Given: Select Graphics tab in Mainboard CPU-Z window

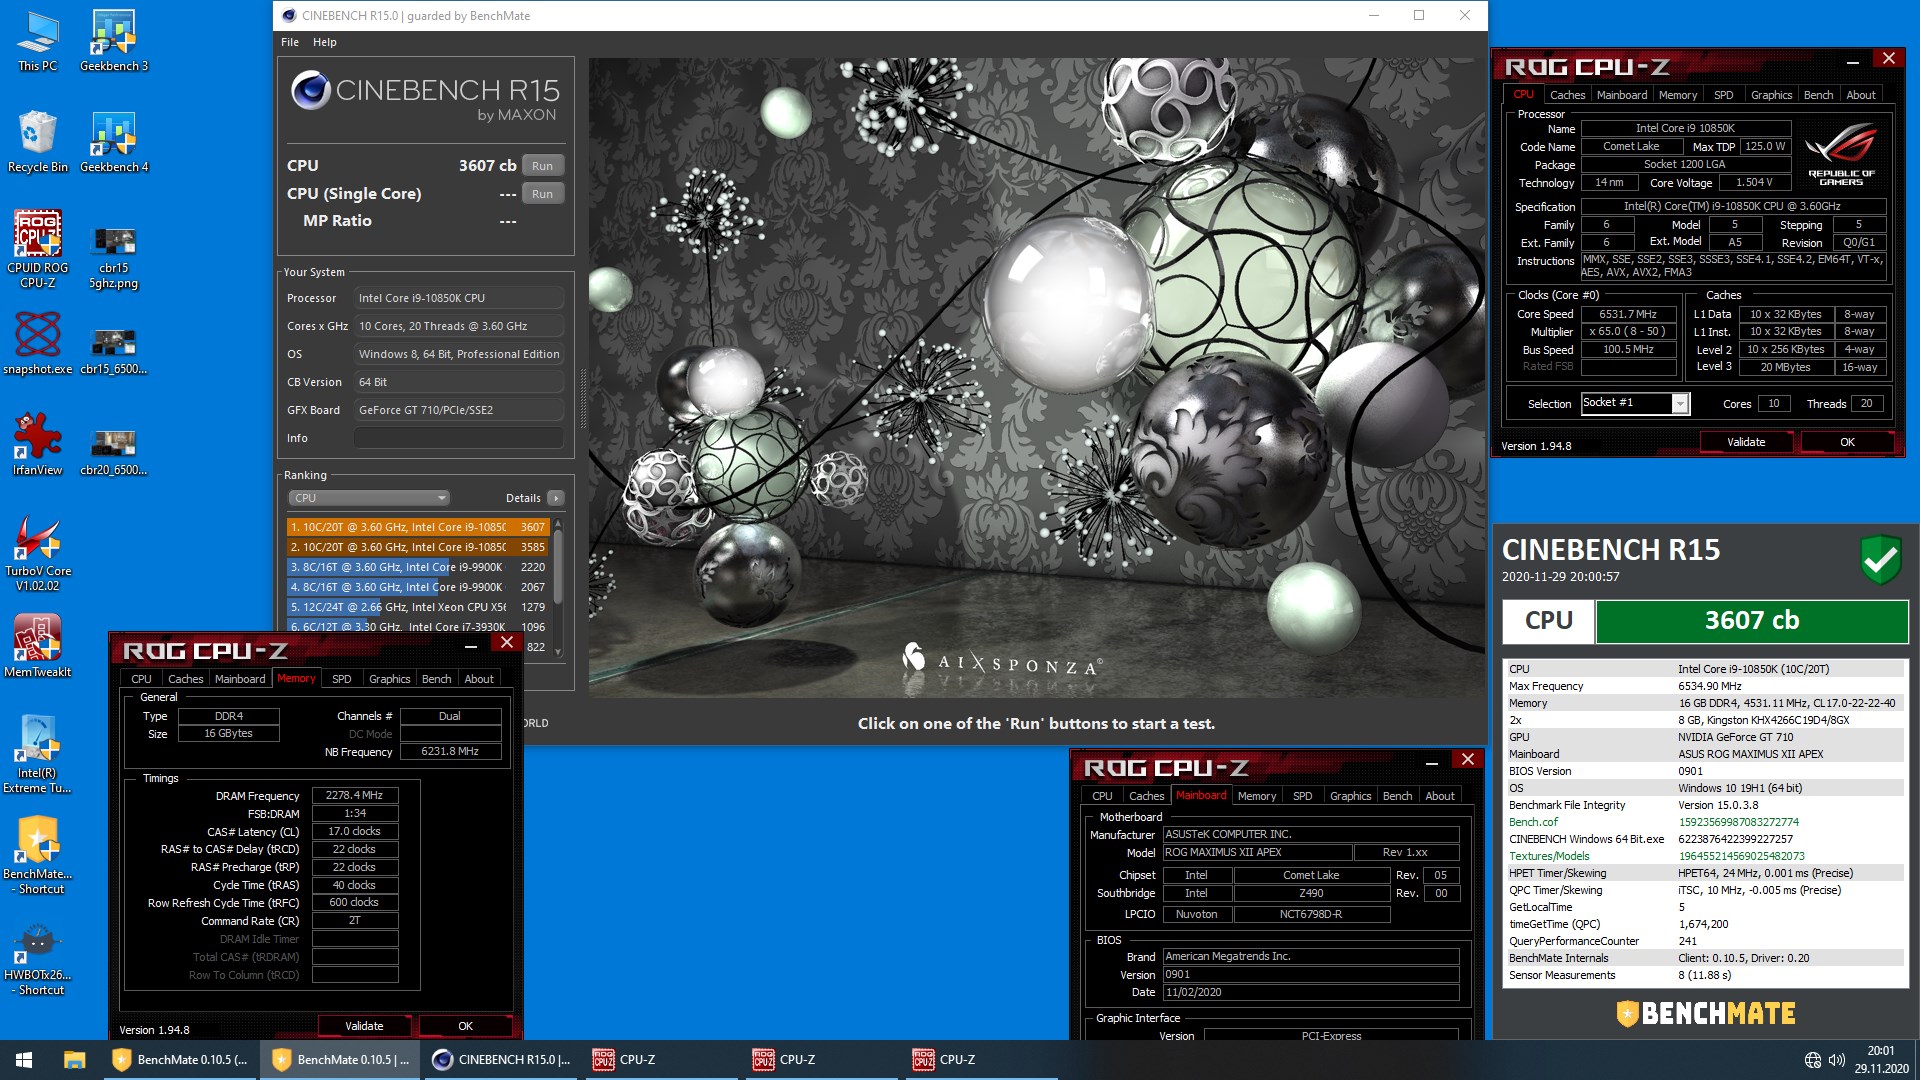Looking at the screenshot, I should [x=1350, y=796].
